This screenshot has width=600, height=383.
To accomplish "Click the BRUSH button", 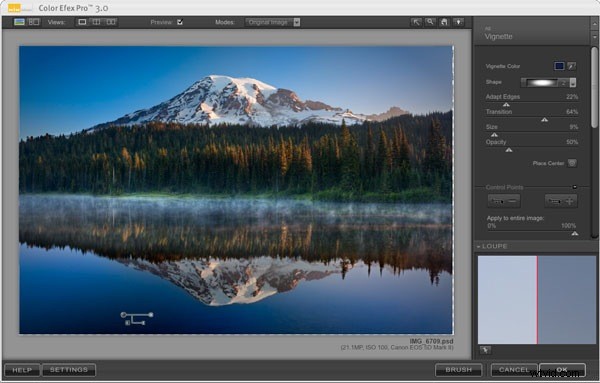I will (x=458, y=370).
